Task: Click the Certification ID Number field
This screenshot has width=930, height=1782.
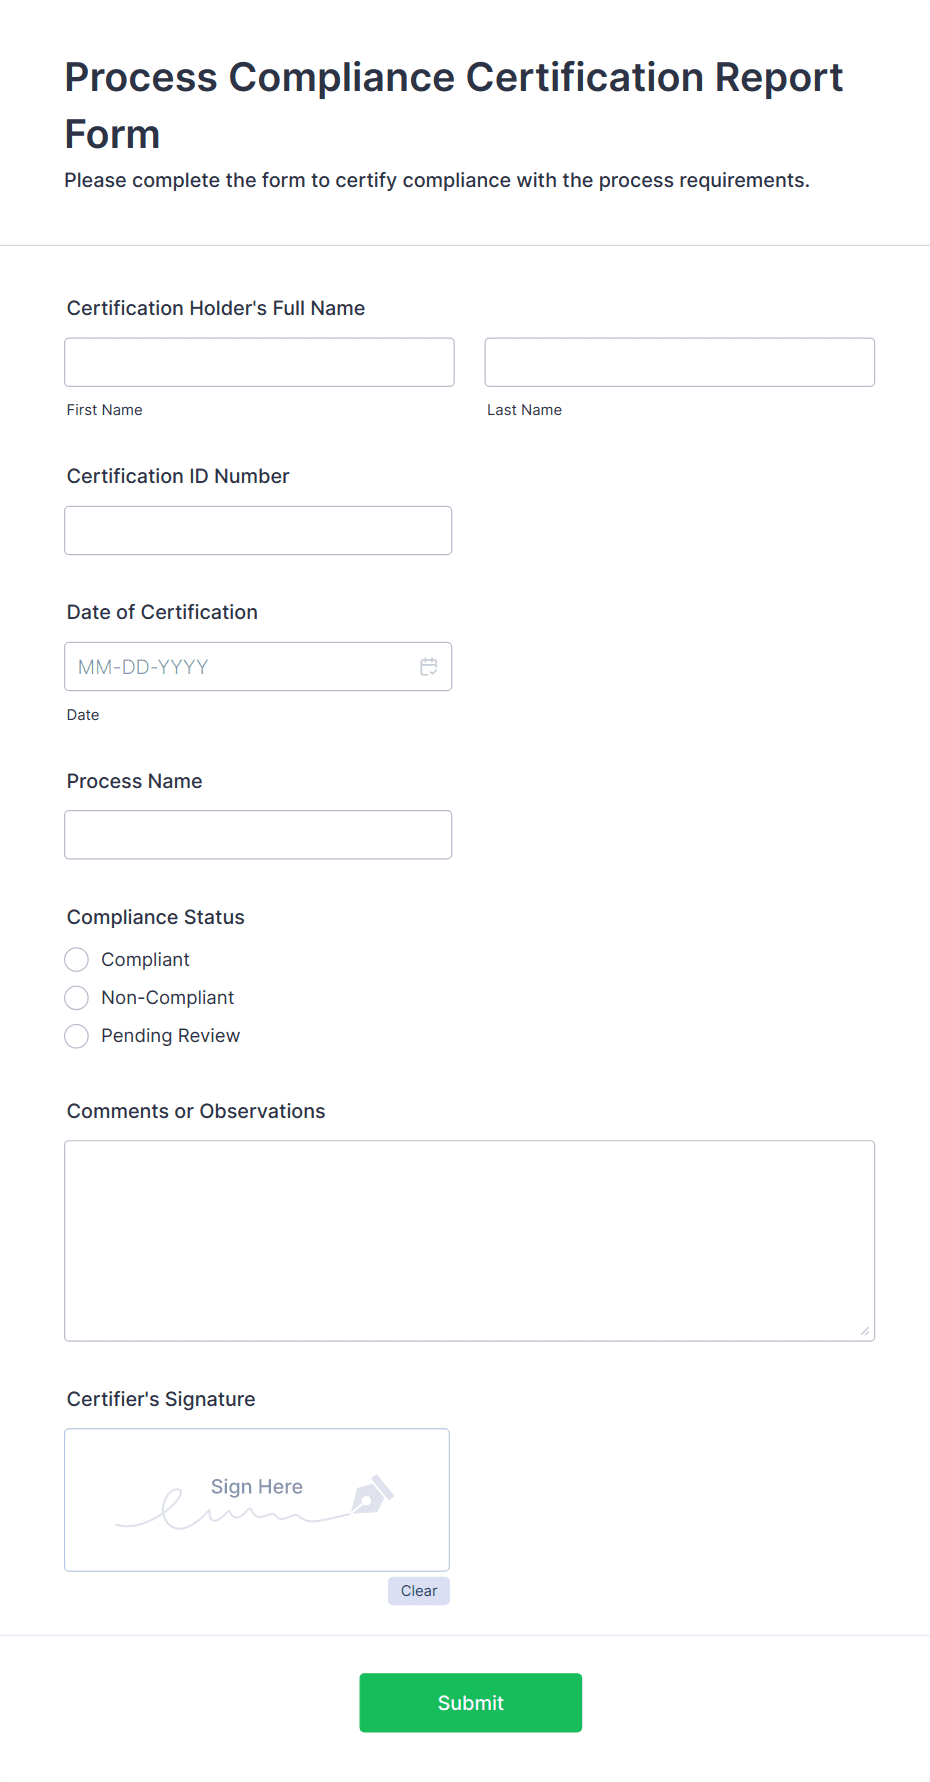Action: pos(258,530)
